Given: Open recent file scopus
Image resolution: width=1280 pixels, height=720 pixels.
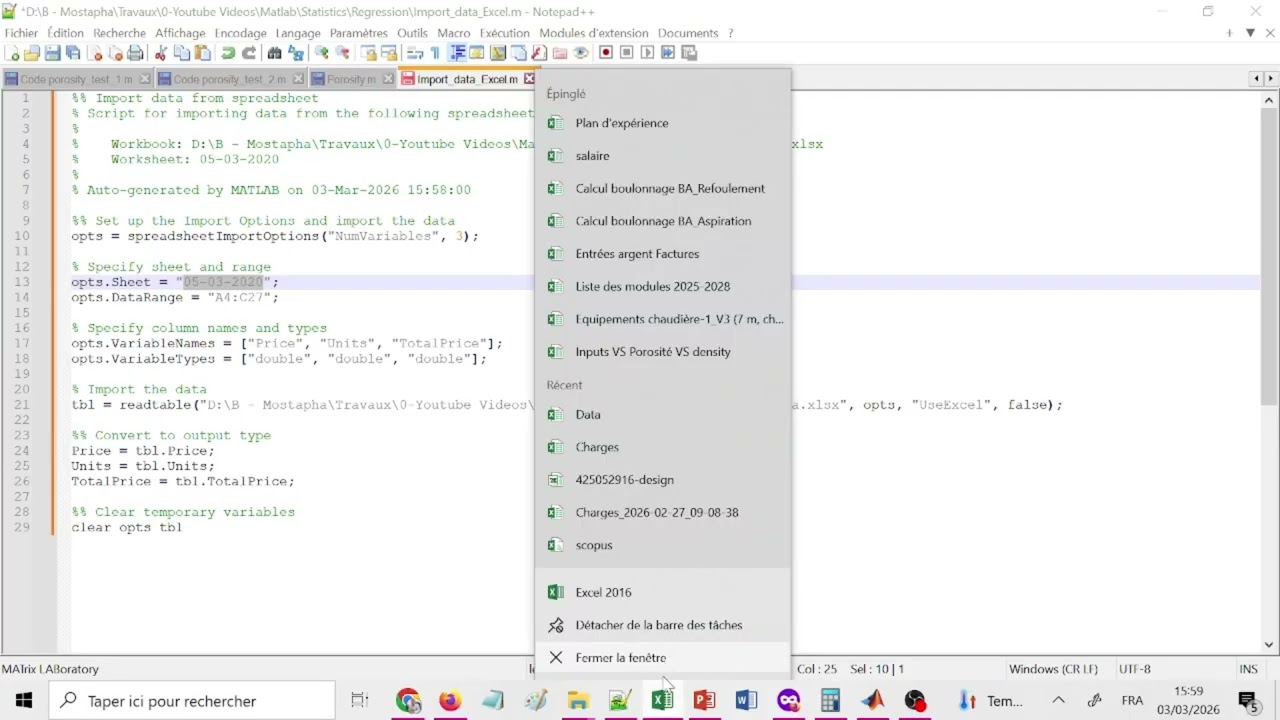Looking at the screenshot, I should pyautogui.click(x=663, y=545).
